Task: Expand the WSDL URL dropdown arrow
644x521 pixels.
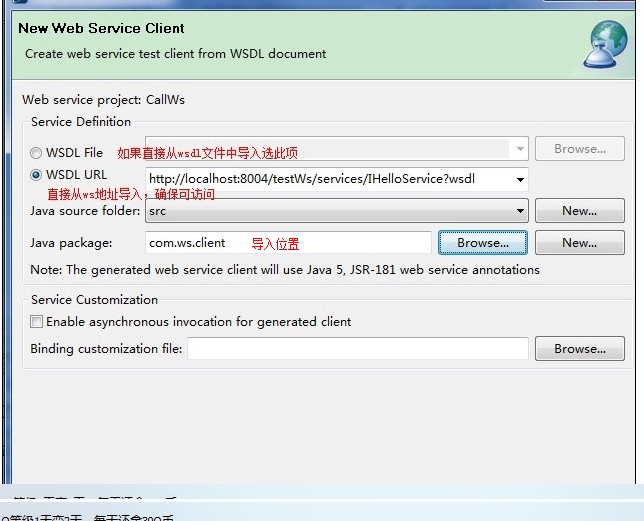Action: (x=520, y=180)
